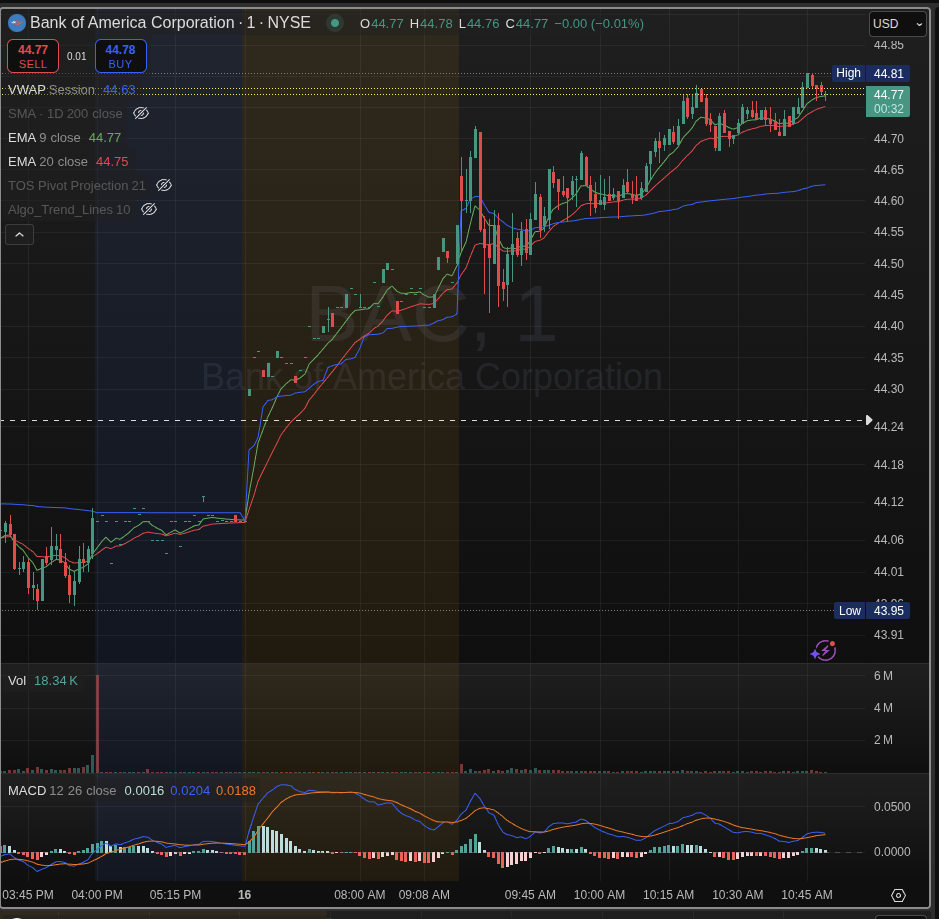Select the SMA 1D 200 close legend
Viewport: 939px width, 919px height.
(x=65, y=114)
